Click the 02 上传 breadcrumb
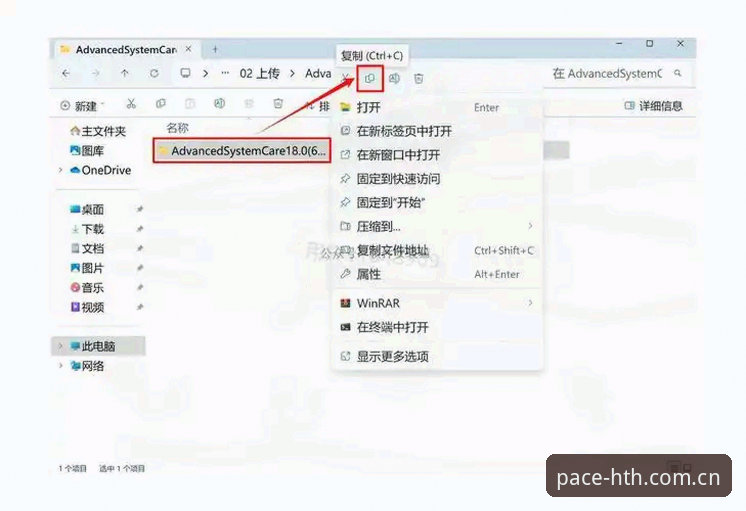The width and height of the screenshot is (746, 511). (259, 73)
